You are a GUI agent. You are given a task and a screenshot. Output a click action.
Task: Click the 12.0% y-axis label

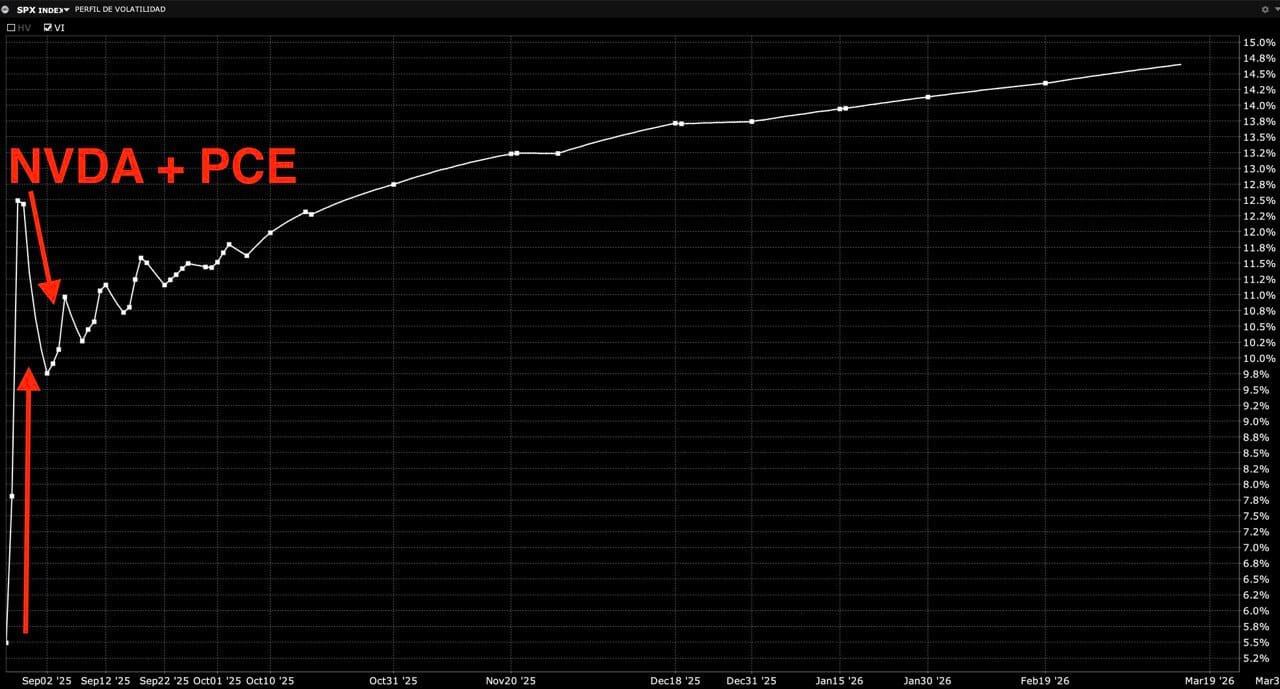pyautogui.click(x=1258, y=232)
